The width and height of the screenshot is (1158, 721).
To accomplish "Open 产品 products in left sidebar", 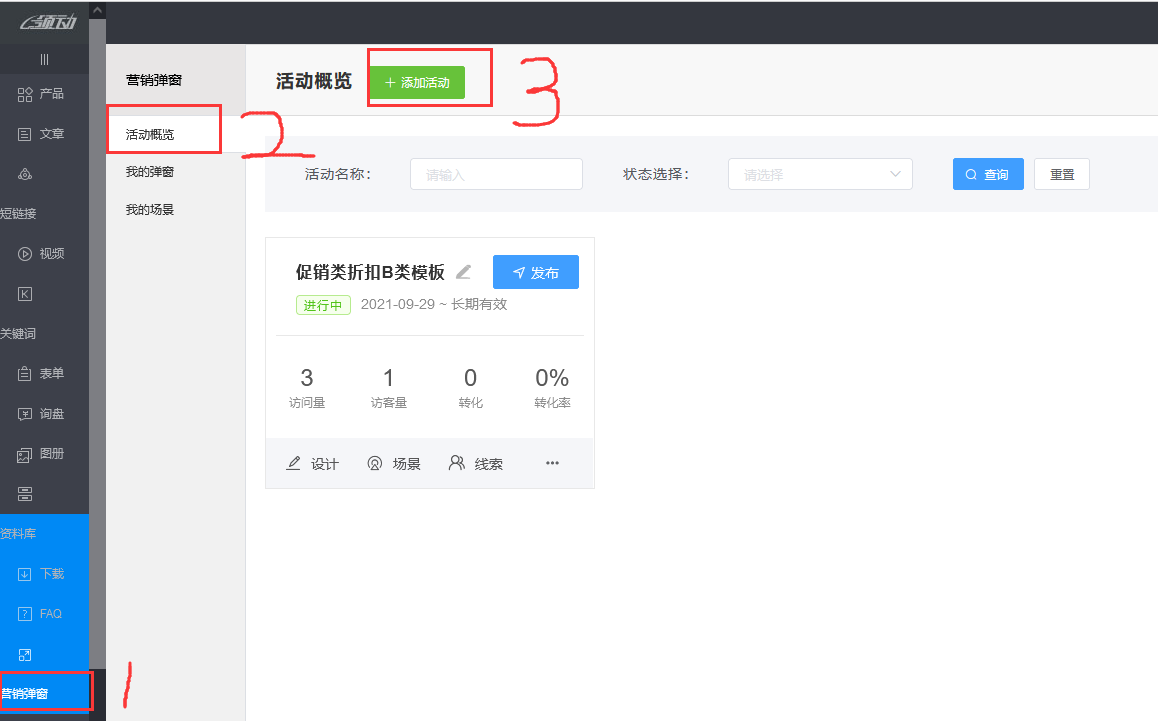I will (42, 94).
